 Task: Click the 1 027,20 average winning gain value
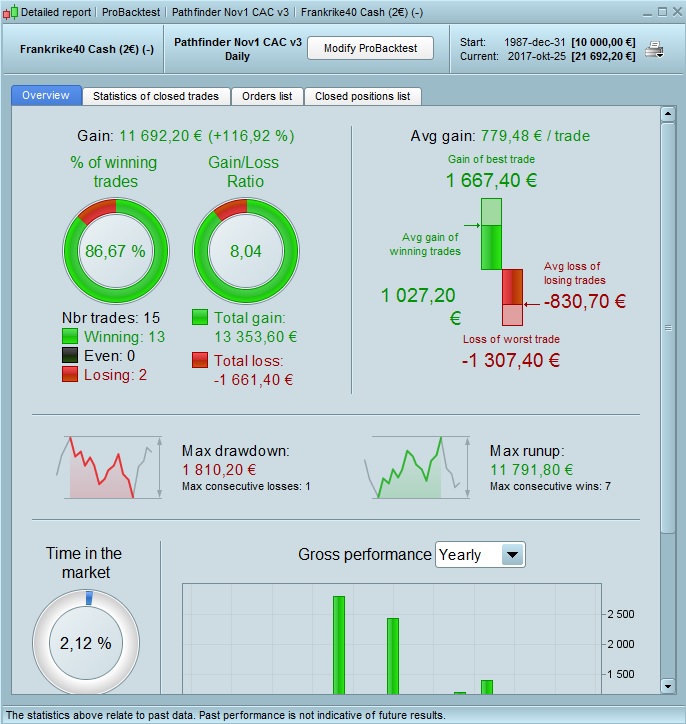coord(418,296)
